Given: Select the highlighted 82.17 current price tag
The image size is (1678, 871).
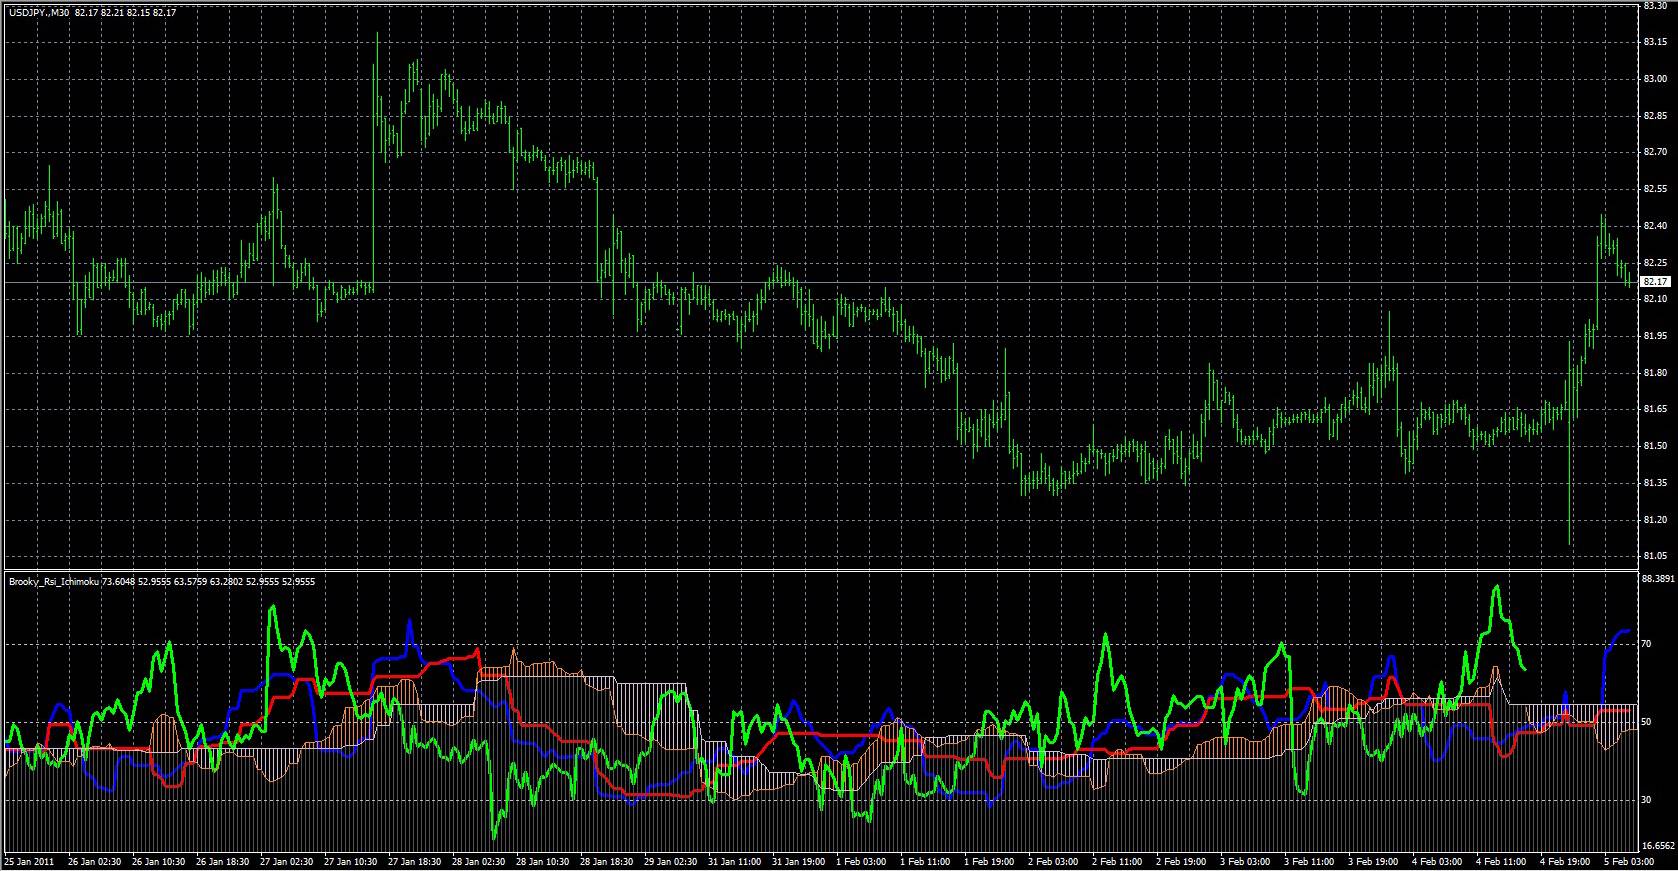Looking at the screenshot, I should (x=1656, y=282).
